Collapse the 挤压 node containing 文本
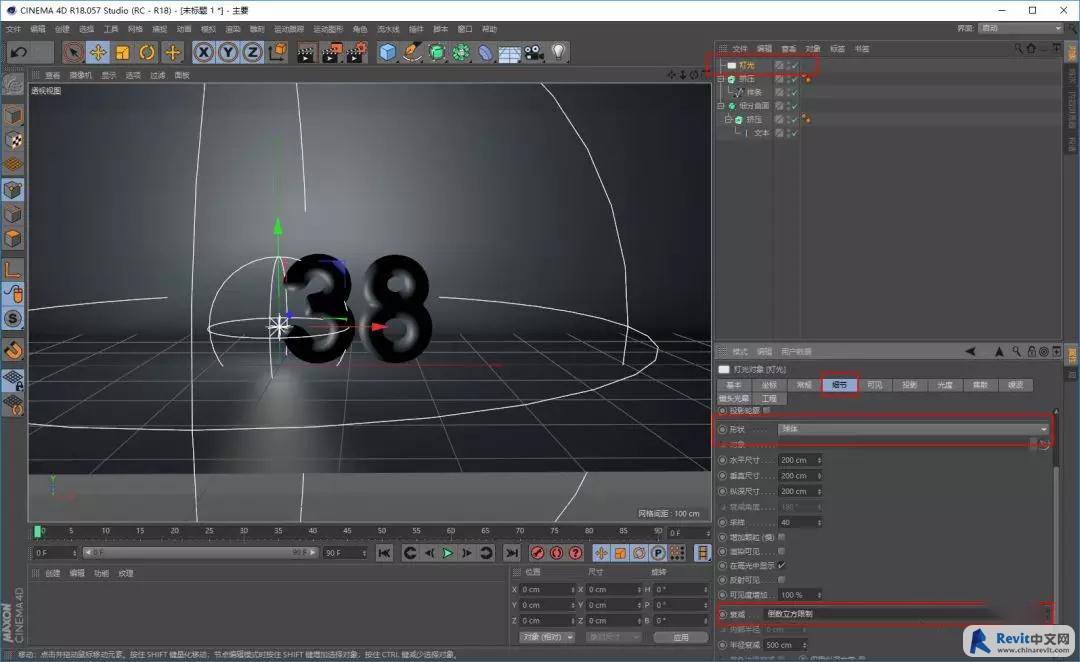 click(x=728, y=119)
